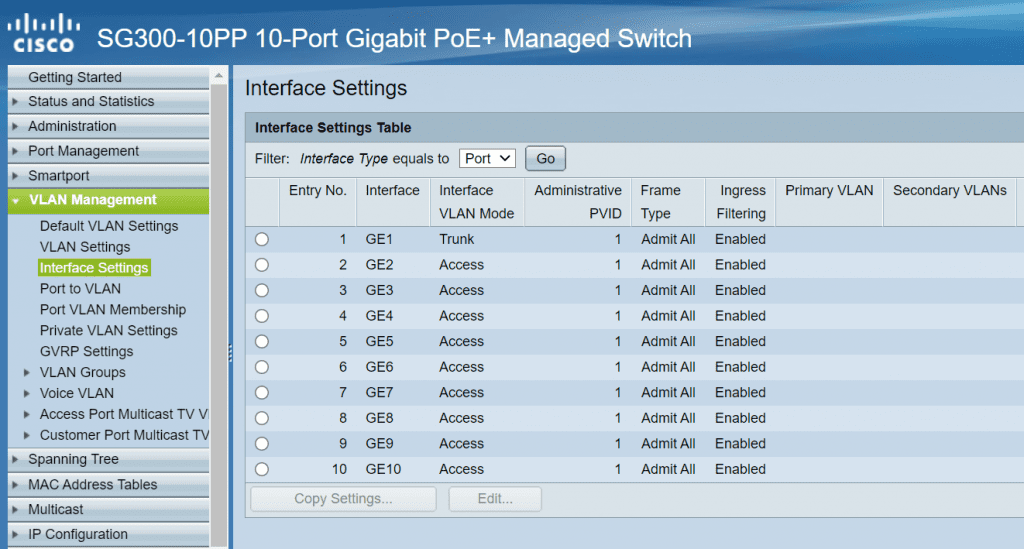Open Getting Started page

click(x=74, y=77)
